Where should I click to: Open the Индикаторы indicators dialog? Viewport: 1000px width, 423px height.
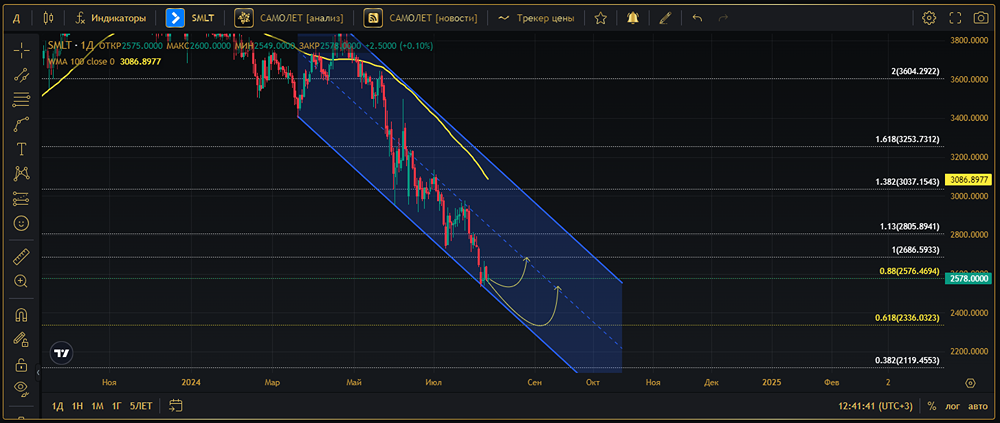click(x=110, y=18)
